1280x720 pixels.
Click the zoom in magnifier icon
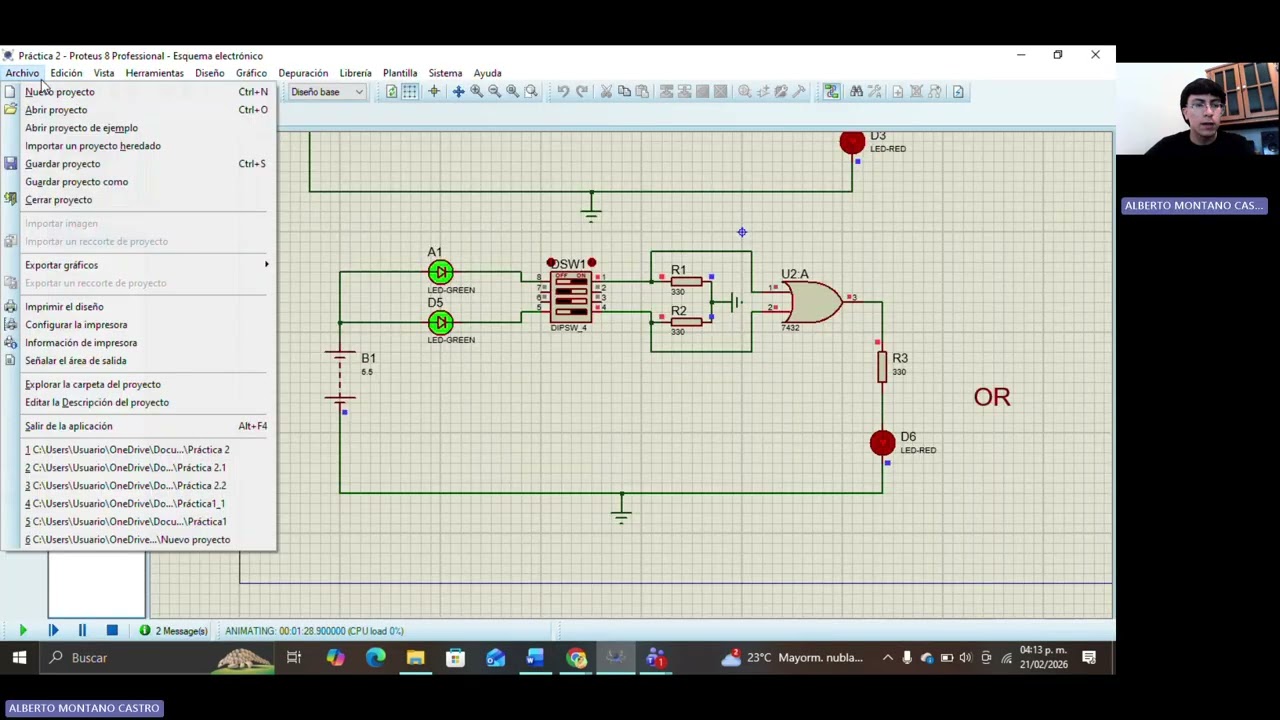point(476,91)
